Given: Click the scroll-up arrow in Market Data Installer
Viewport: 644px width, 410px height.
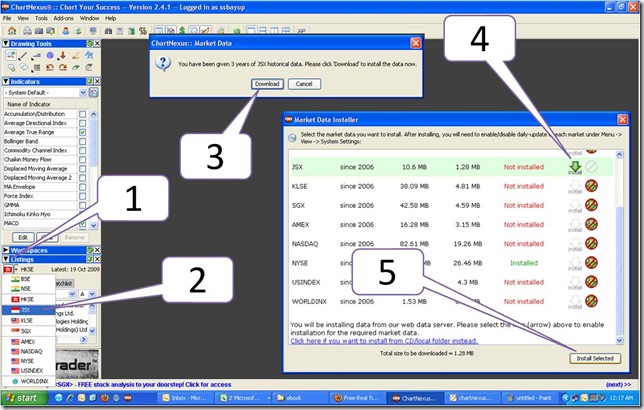Looking at the screenshot, I should pyautogui.click(x=619, y=154).
